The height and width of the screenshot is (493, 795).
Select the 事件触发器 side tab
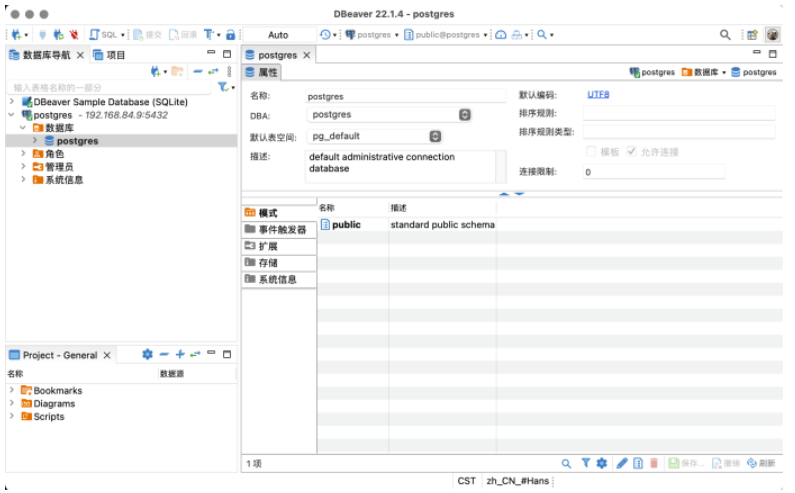pos(279,230)
